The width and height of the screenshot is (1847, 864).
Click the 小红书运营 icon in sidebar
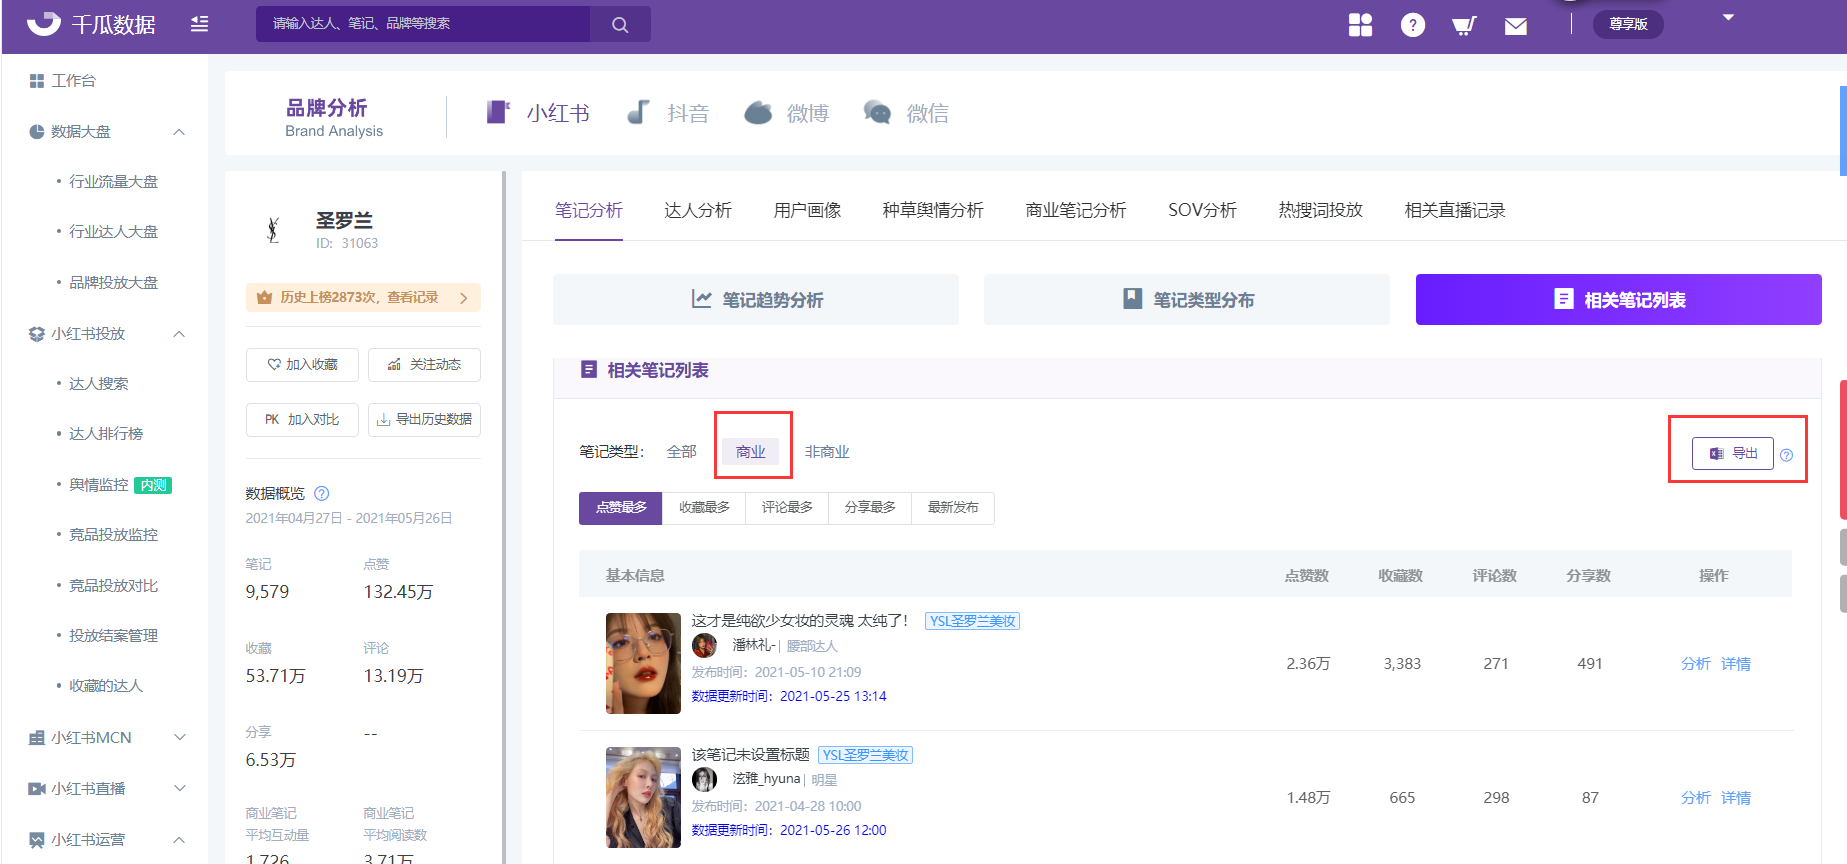[37, 840]
